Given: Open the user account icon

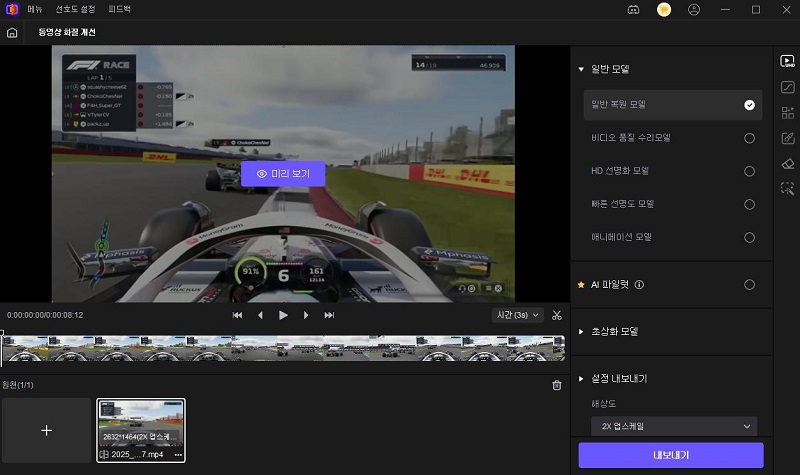Looking at the screenshot, I should point(694,9).
